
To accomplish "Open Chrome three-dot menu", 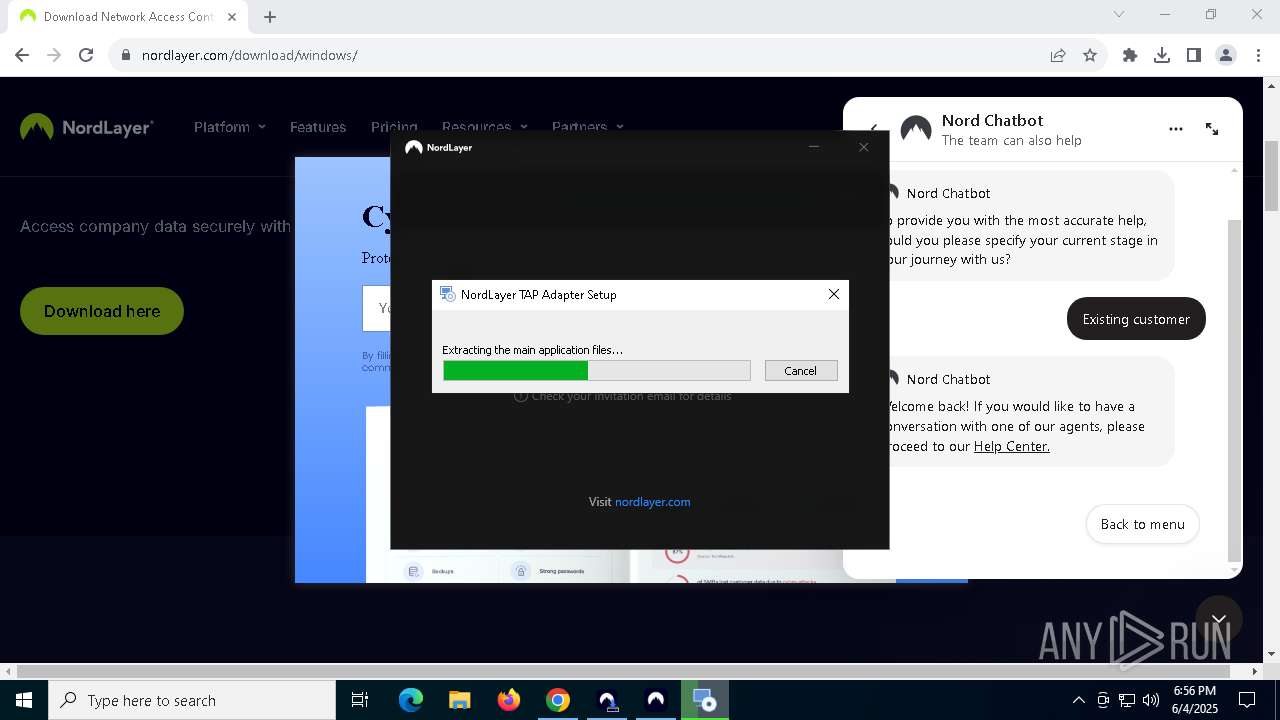I will (1258, 55).
